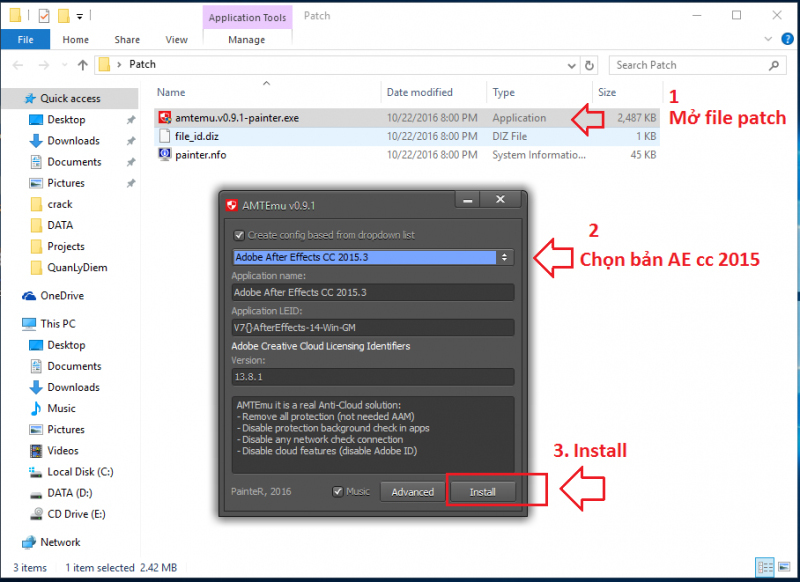Viewport: 800px width, 582px height.
Task: Toggle the Music checkbox in AMTEmu
Action: tap(337, 492)
